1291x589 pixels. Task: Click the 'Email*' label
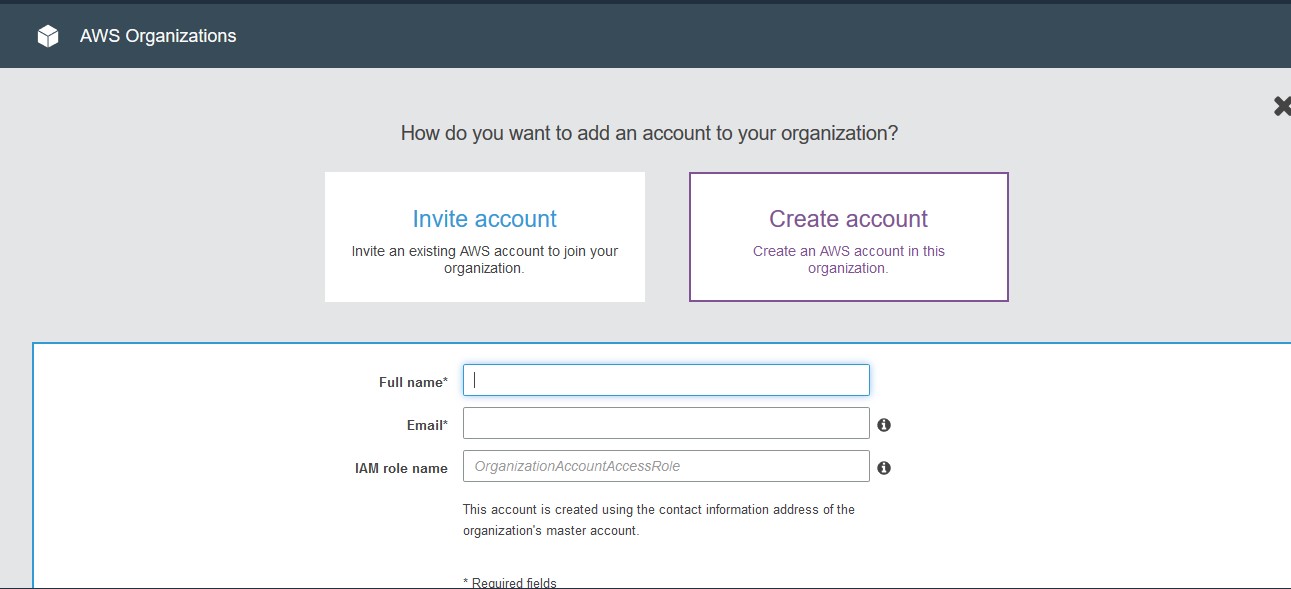[426, 425]
